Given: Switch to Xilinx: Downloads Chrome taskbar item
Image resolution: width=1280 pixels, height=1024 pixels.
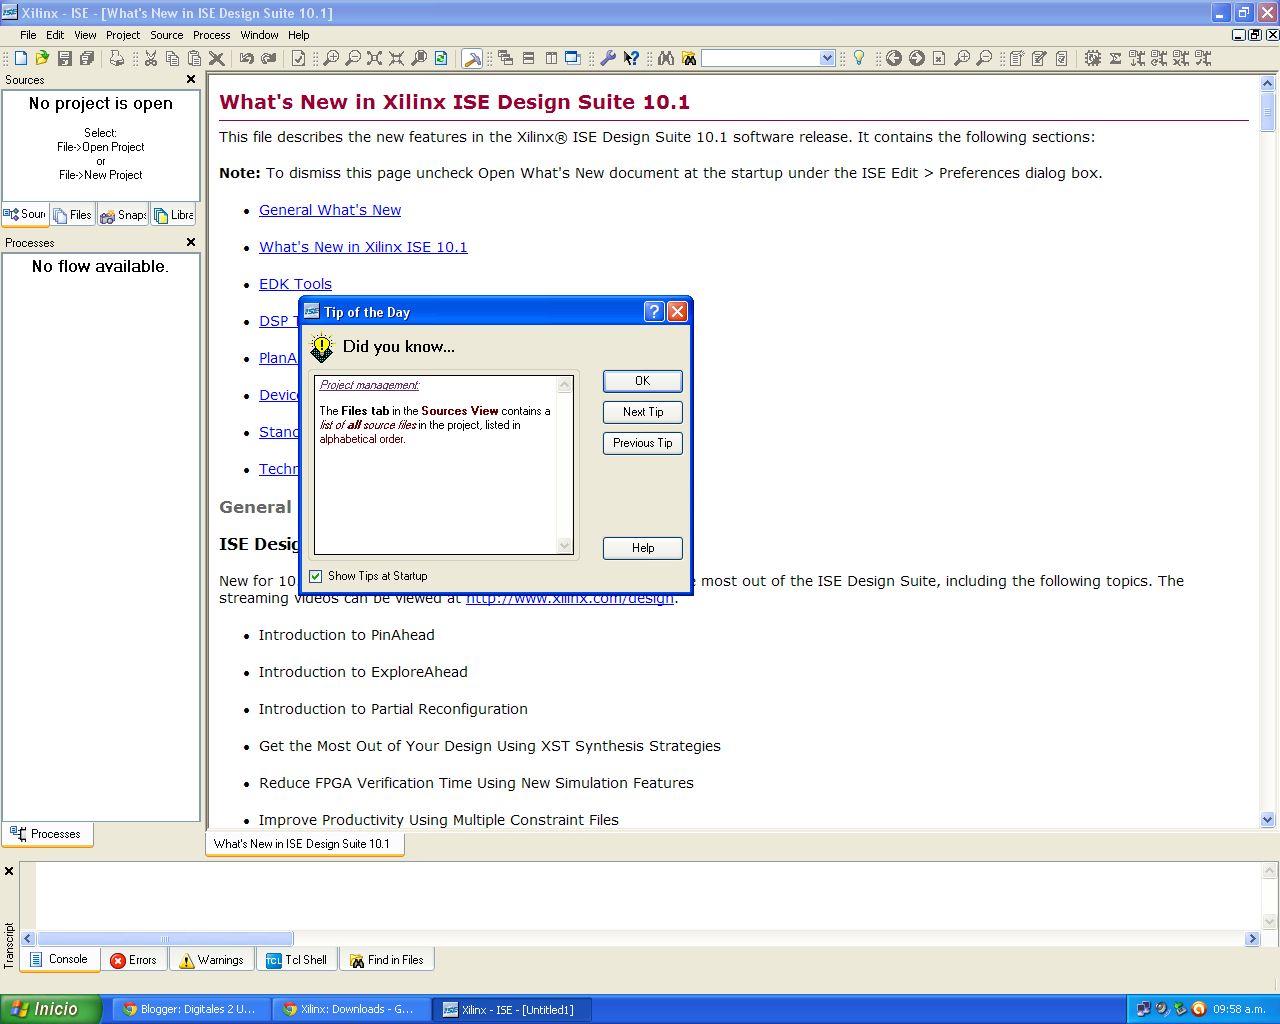Looking at the screenshot, I should tap(349, 1009).
